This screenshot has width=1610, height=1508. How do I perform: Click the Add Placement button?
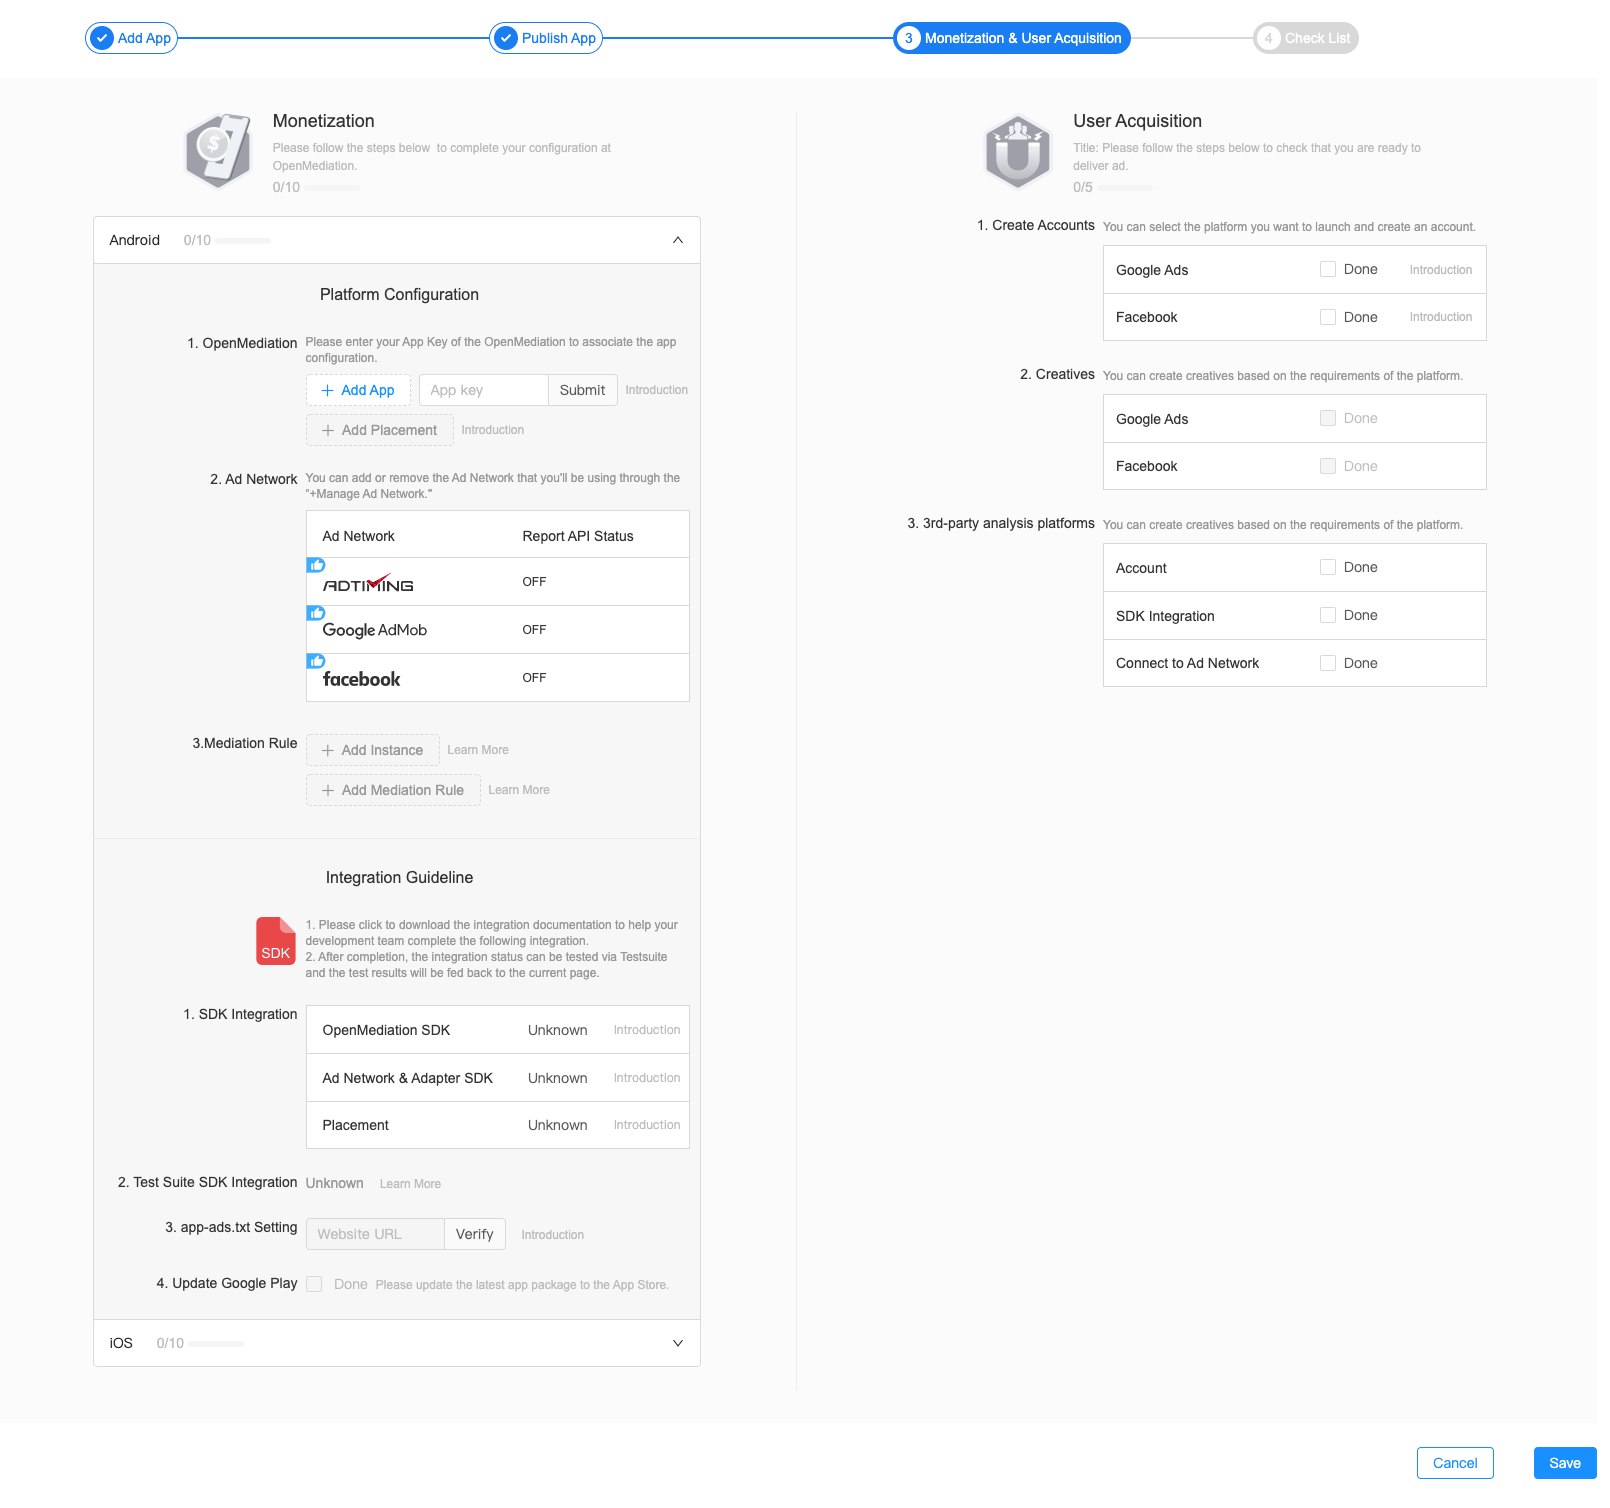pyautogui.click(x=380, y=430)
